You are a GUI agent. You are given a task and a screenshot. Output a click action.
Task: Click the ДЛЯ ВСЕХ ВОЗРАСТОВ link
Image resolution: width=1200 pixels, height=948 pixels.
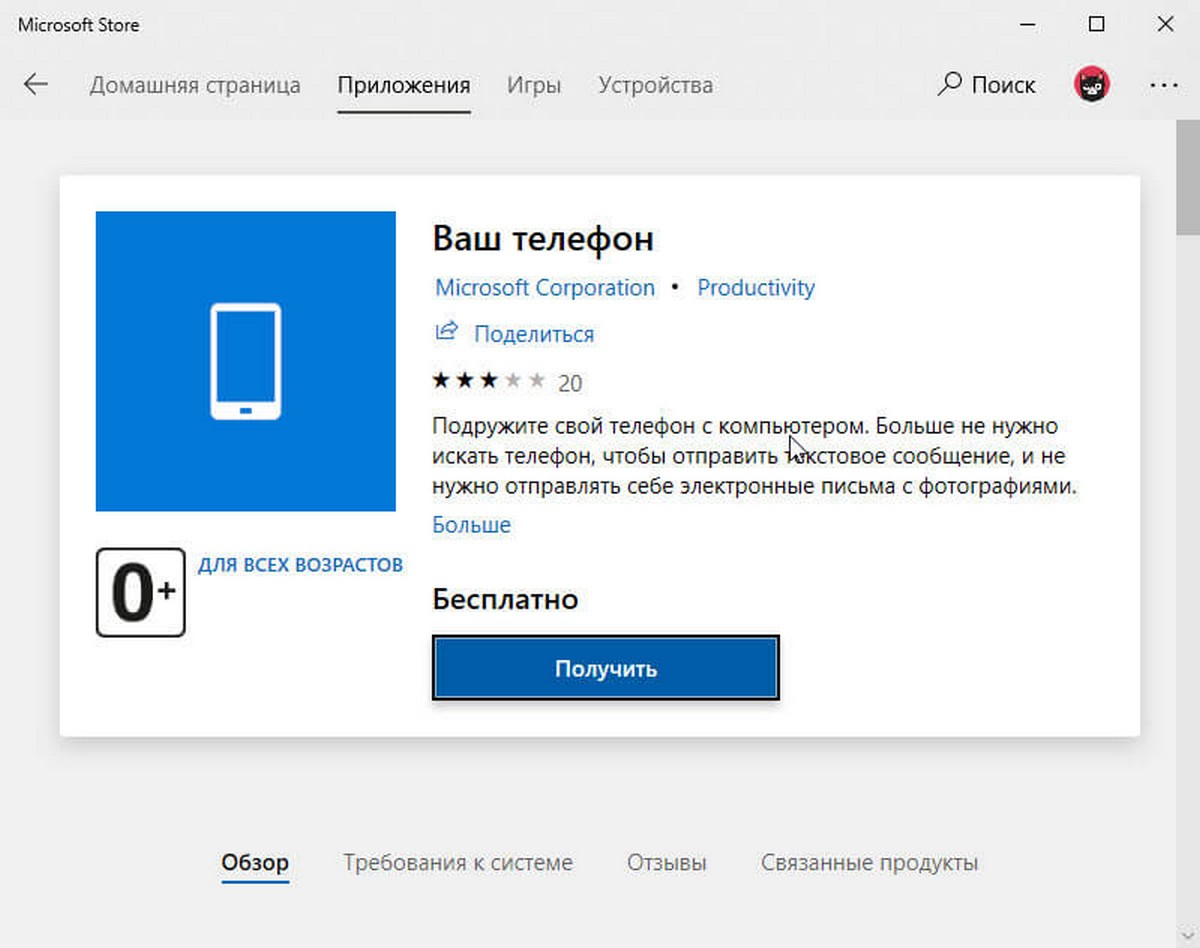point(300,565)
